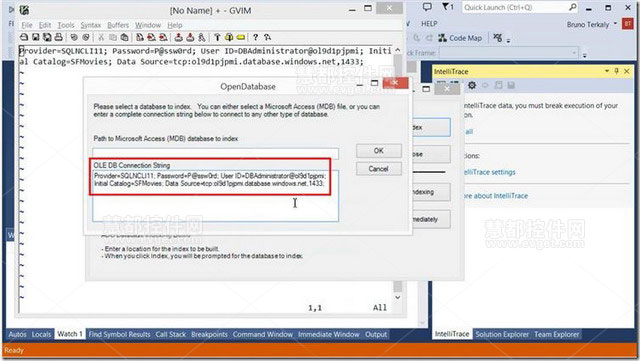Click the Save file icon in GVIM toolbar
Screen dimensions: 640x361
tap(36, 37)
